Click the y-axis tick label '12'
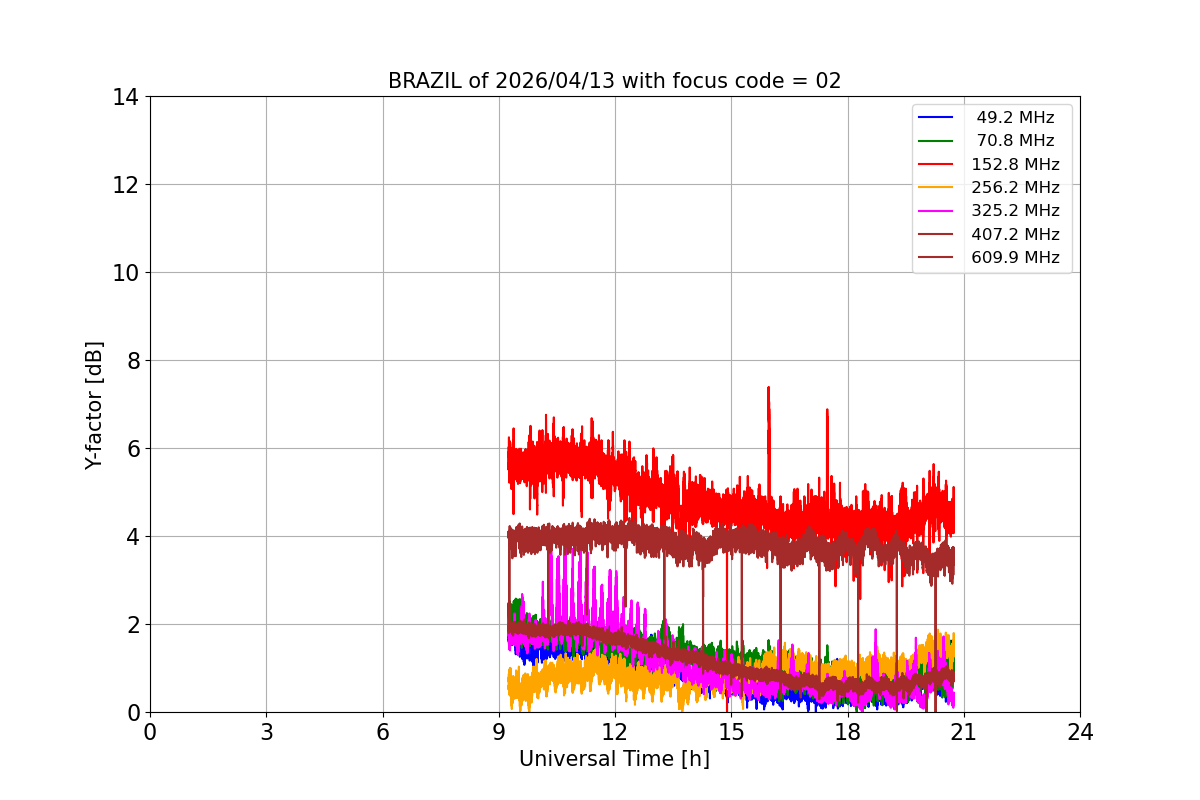The image size is (1200, 800). 126,185
